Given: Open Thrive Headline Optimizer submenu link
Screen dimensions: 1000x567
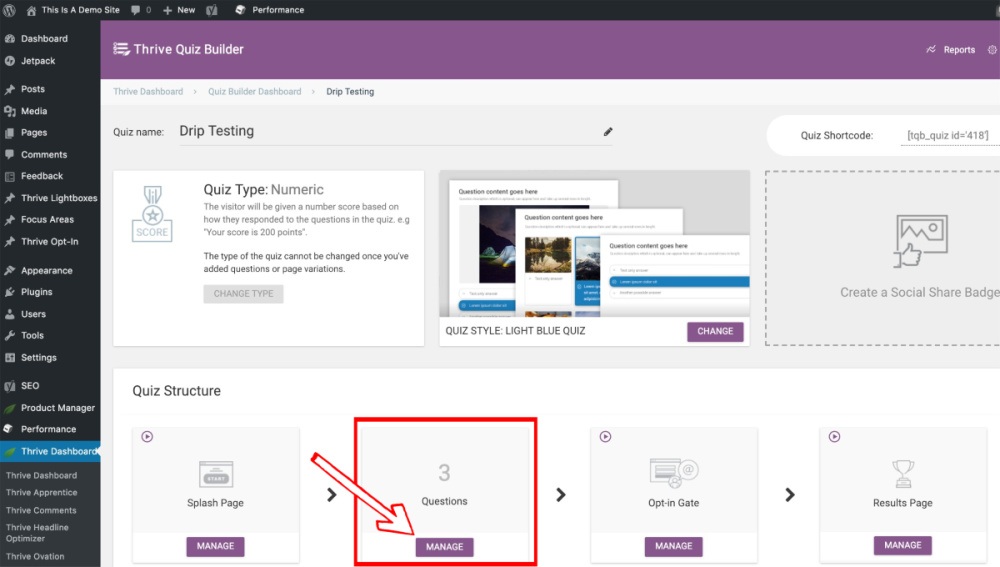Looking at the screenshot, I should click(37, 533).
